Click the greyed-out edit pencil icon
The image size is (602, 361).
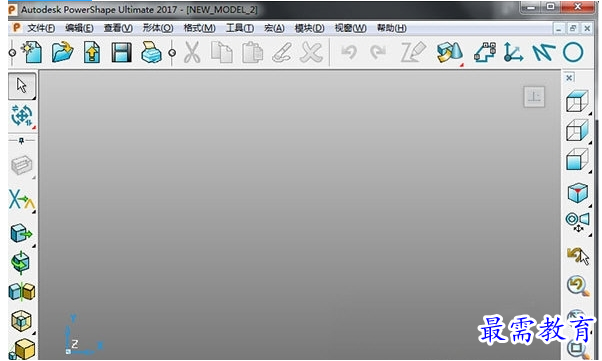413,52
